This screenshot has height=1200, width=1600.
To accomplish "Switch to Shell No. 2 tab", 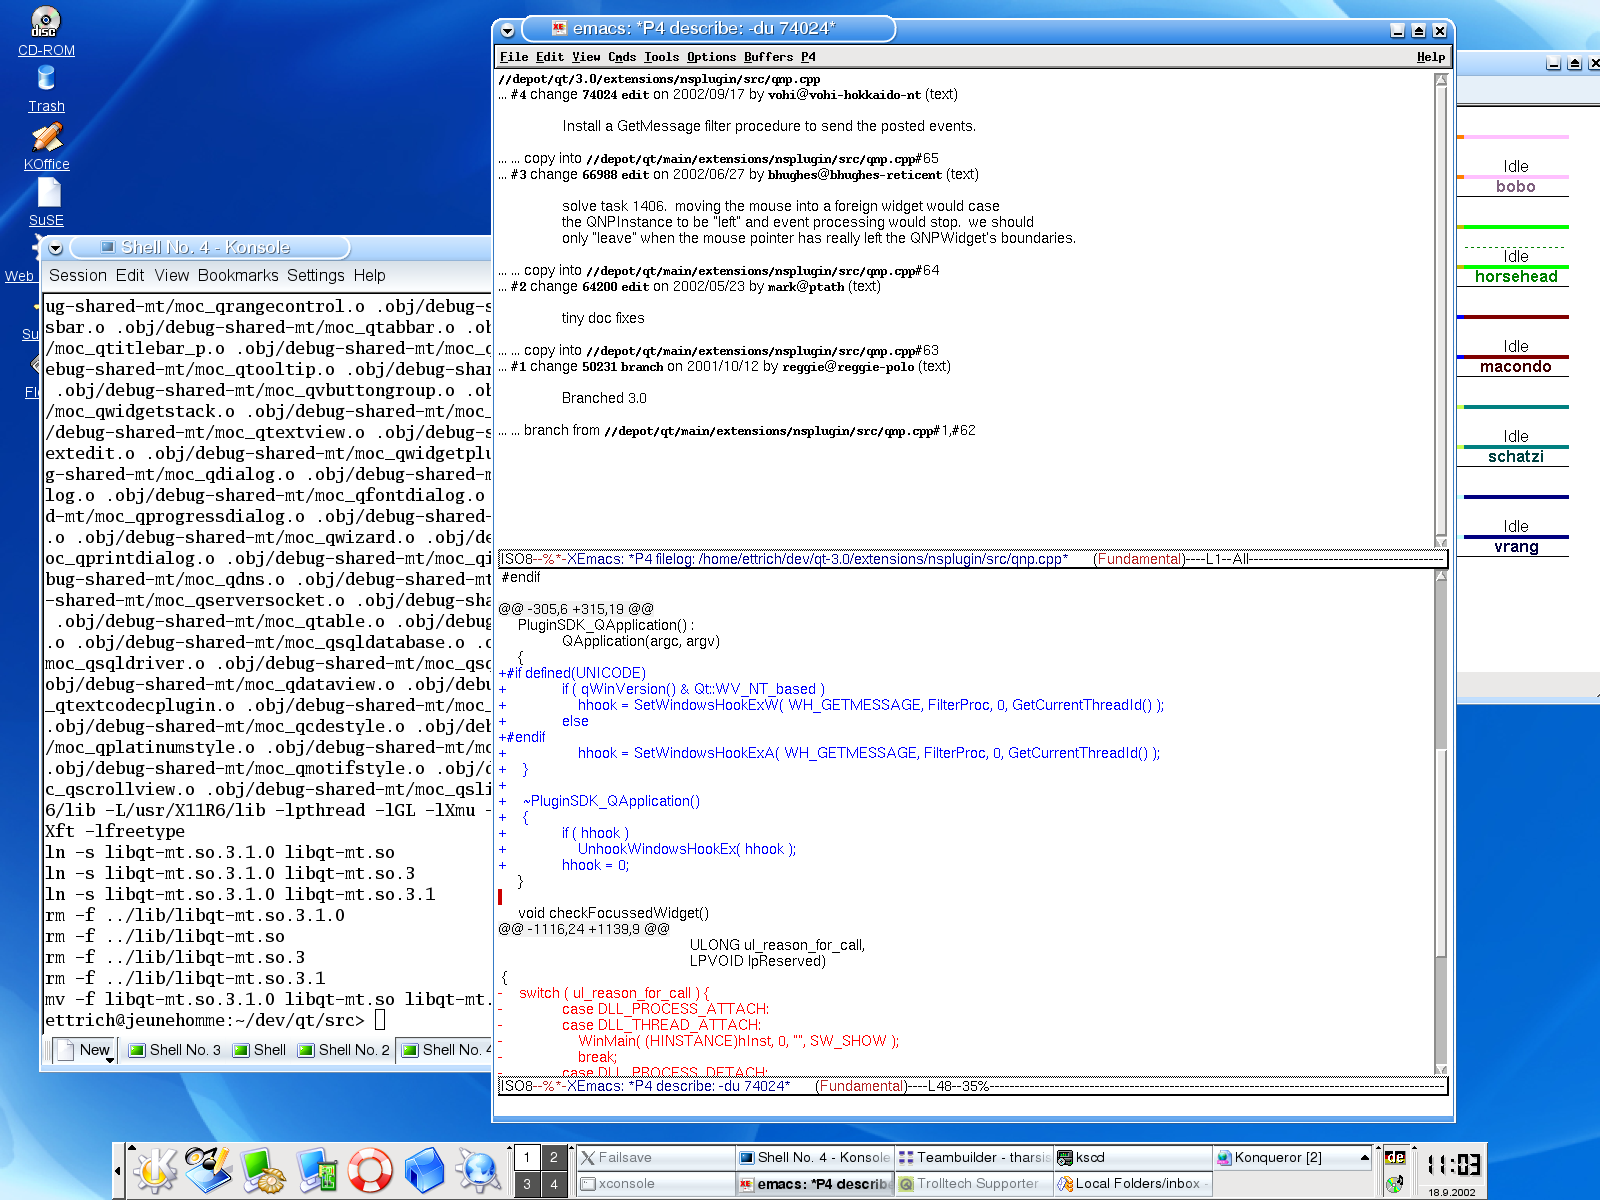I will coord(343,1050).
